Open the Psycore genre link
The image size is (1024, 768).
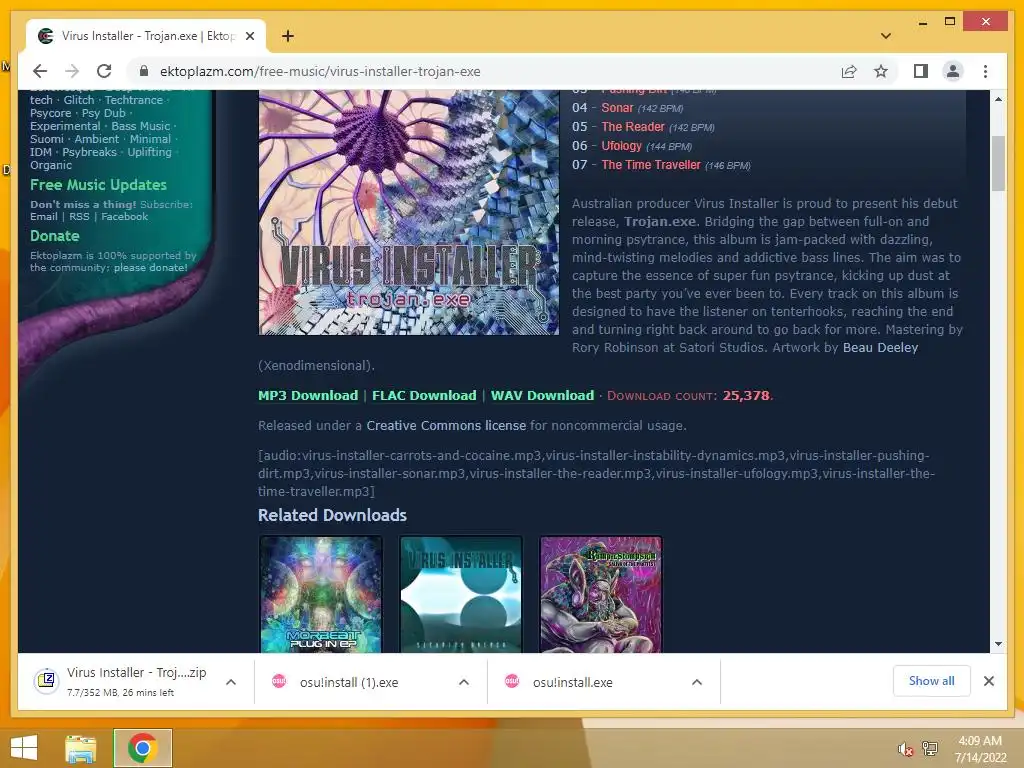coord(50,113)
